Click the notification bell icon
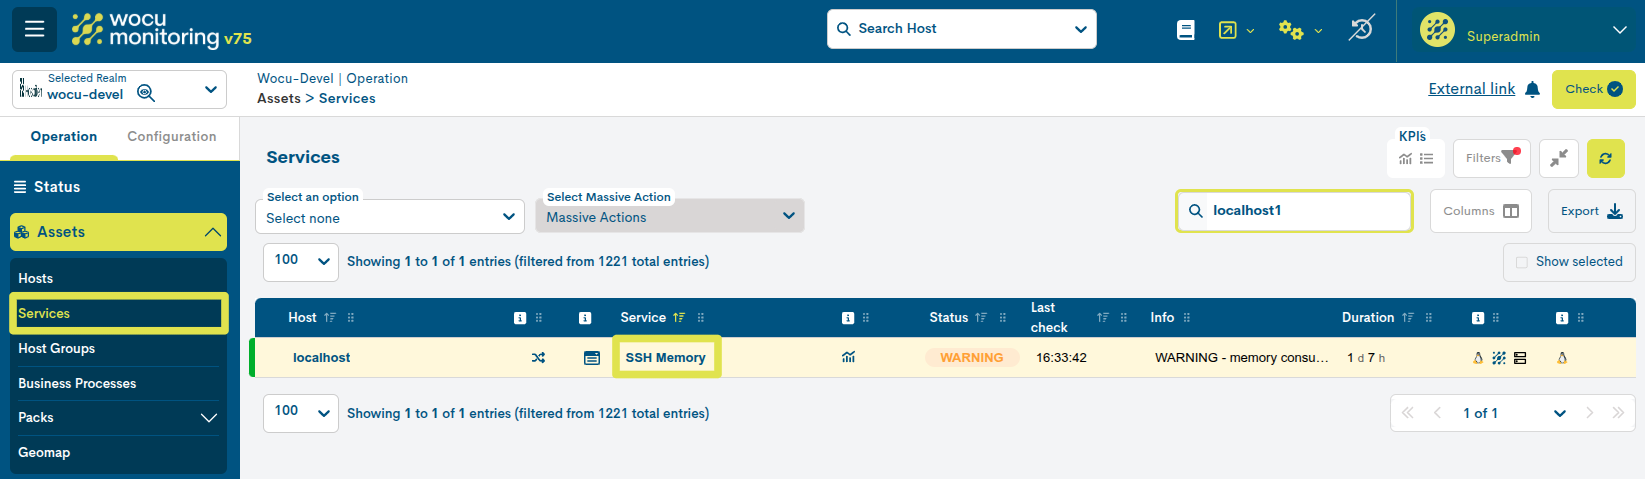This screenshot has width=1645, height=479. [x=1532, y=89]
